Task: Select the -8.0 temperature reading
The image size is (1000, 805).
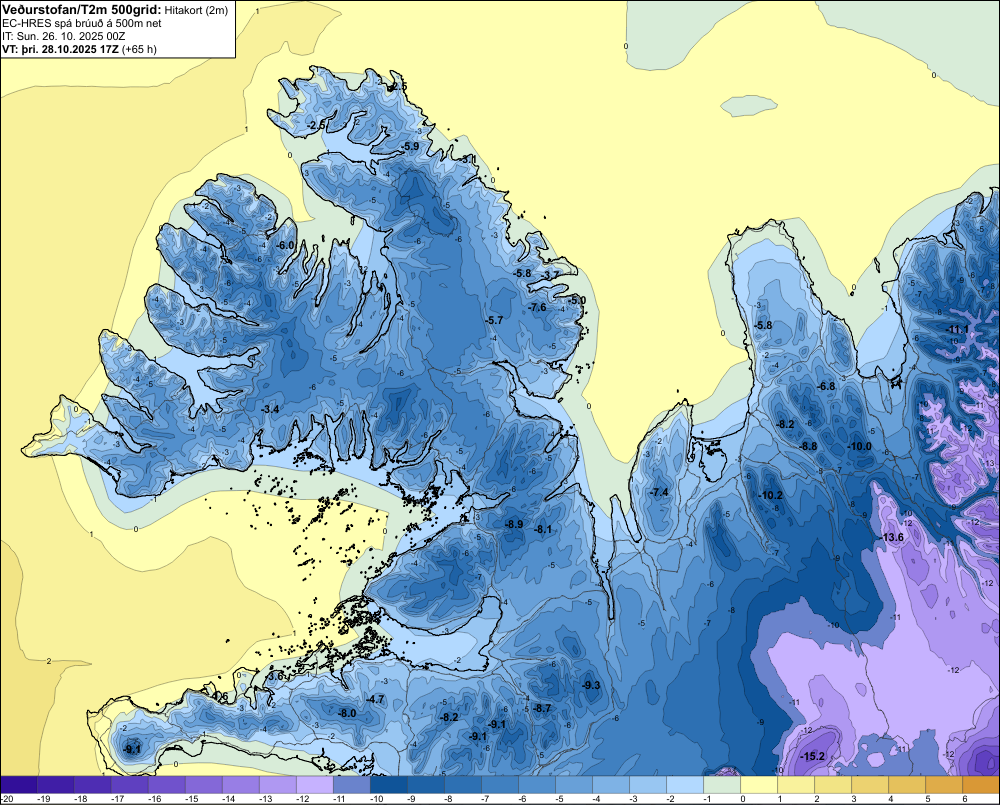Action: click(347, 714)
